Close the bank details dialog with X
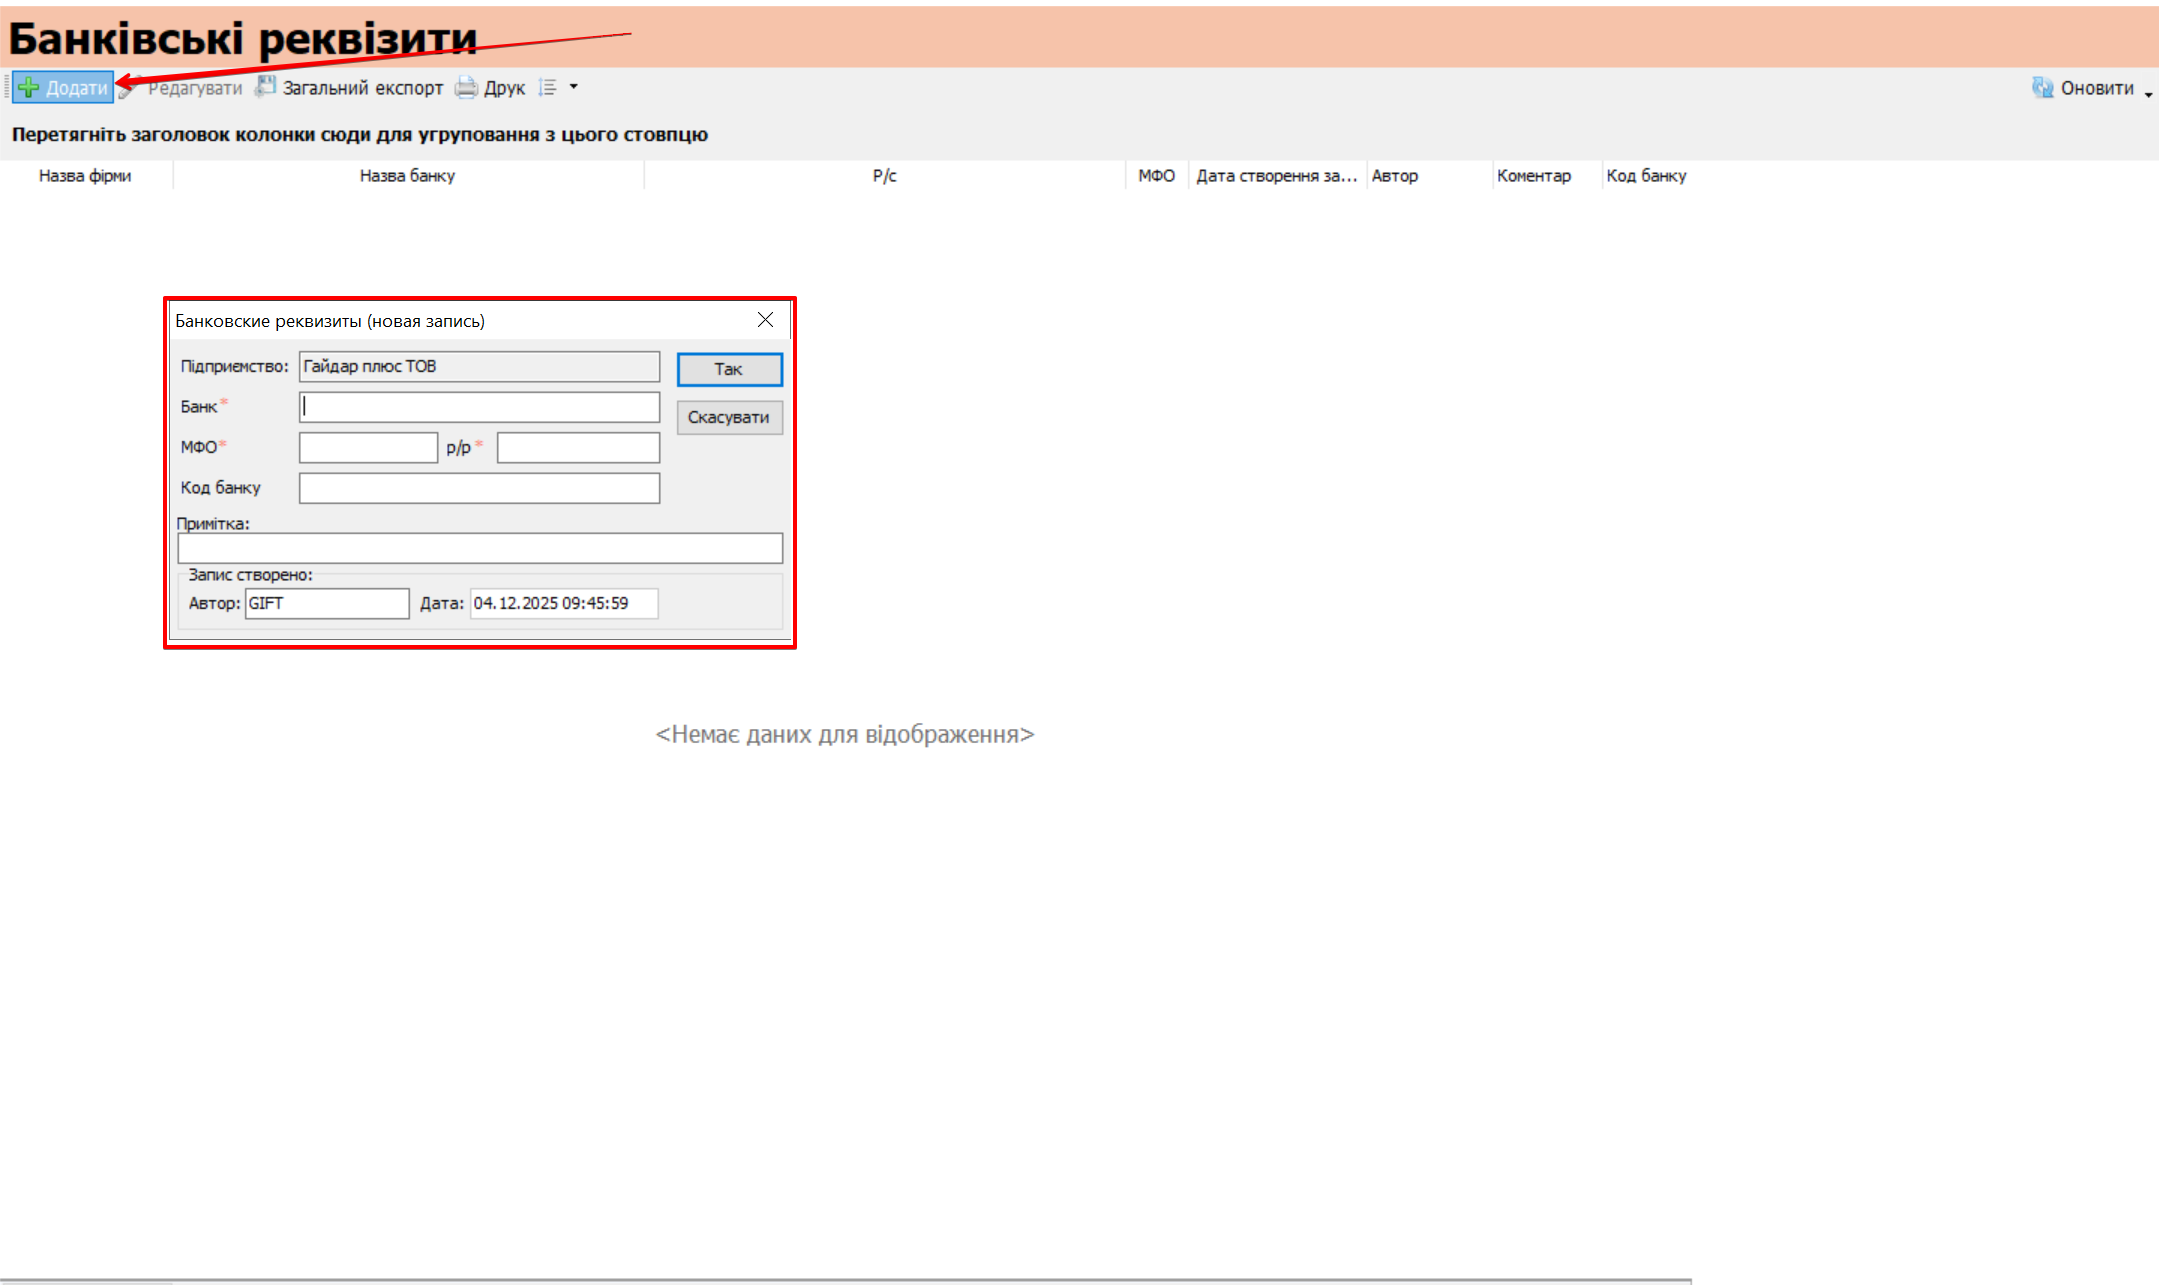This screenshot has height=1285, width=2159. pos(765,320)
